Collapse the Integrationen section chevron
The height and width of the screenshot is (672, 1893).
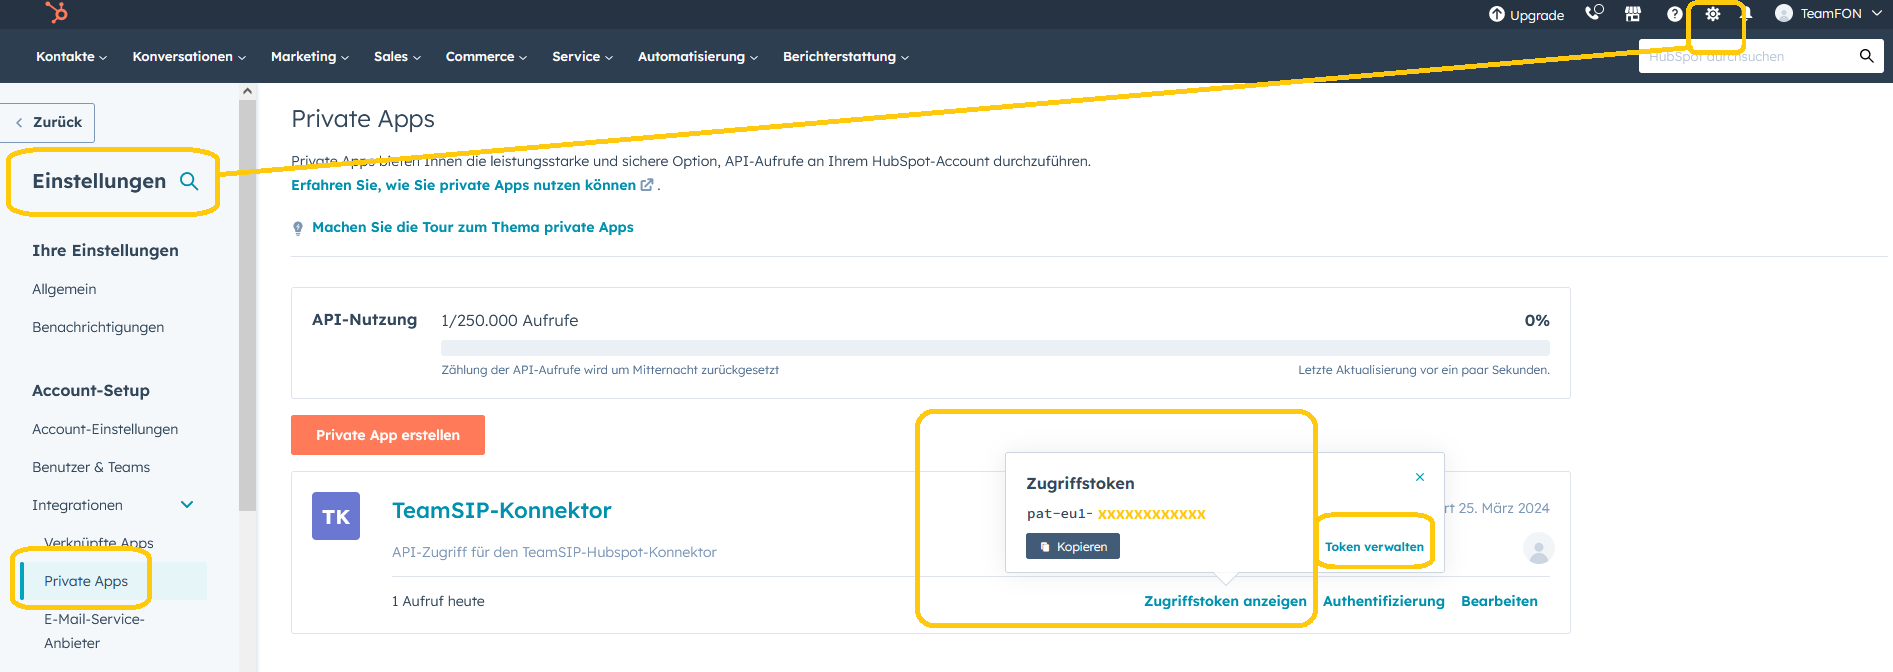point(187,505)
